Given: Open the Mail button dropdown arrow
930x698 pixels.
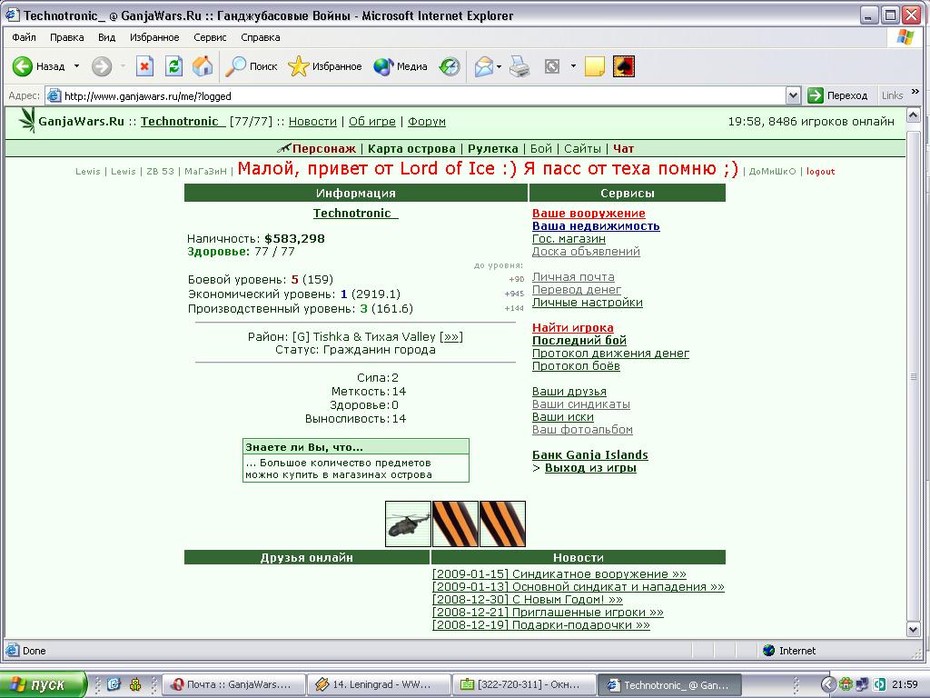Looking at the screenshot, I should coord(499,66).
